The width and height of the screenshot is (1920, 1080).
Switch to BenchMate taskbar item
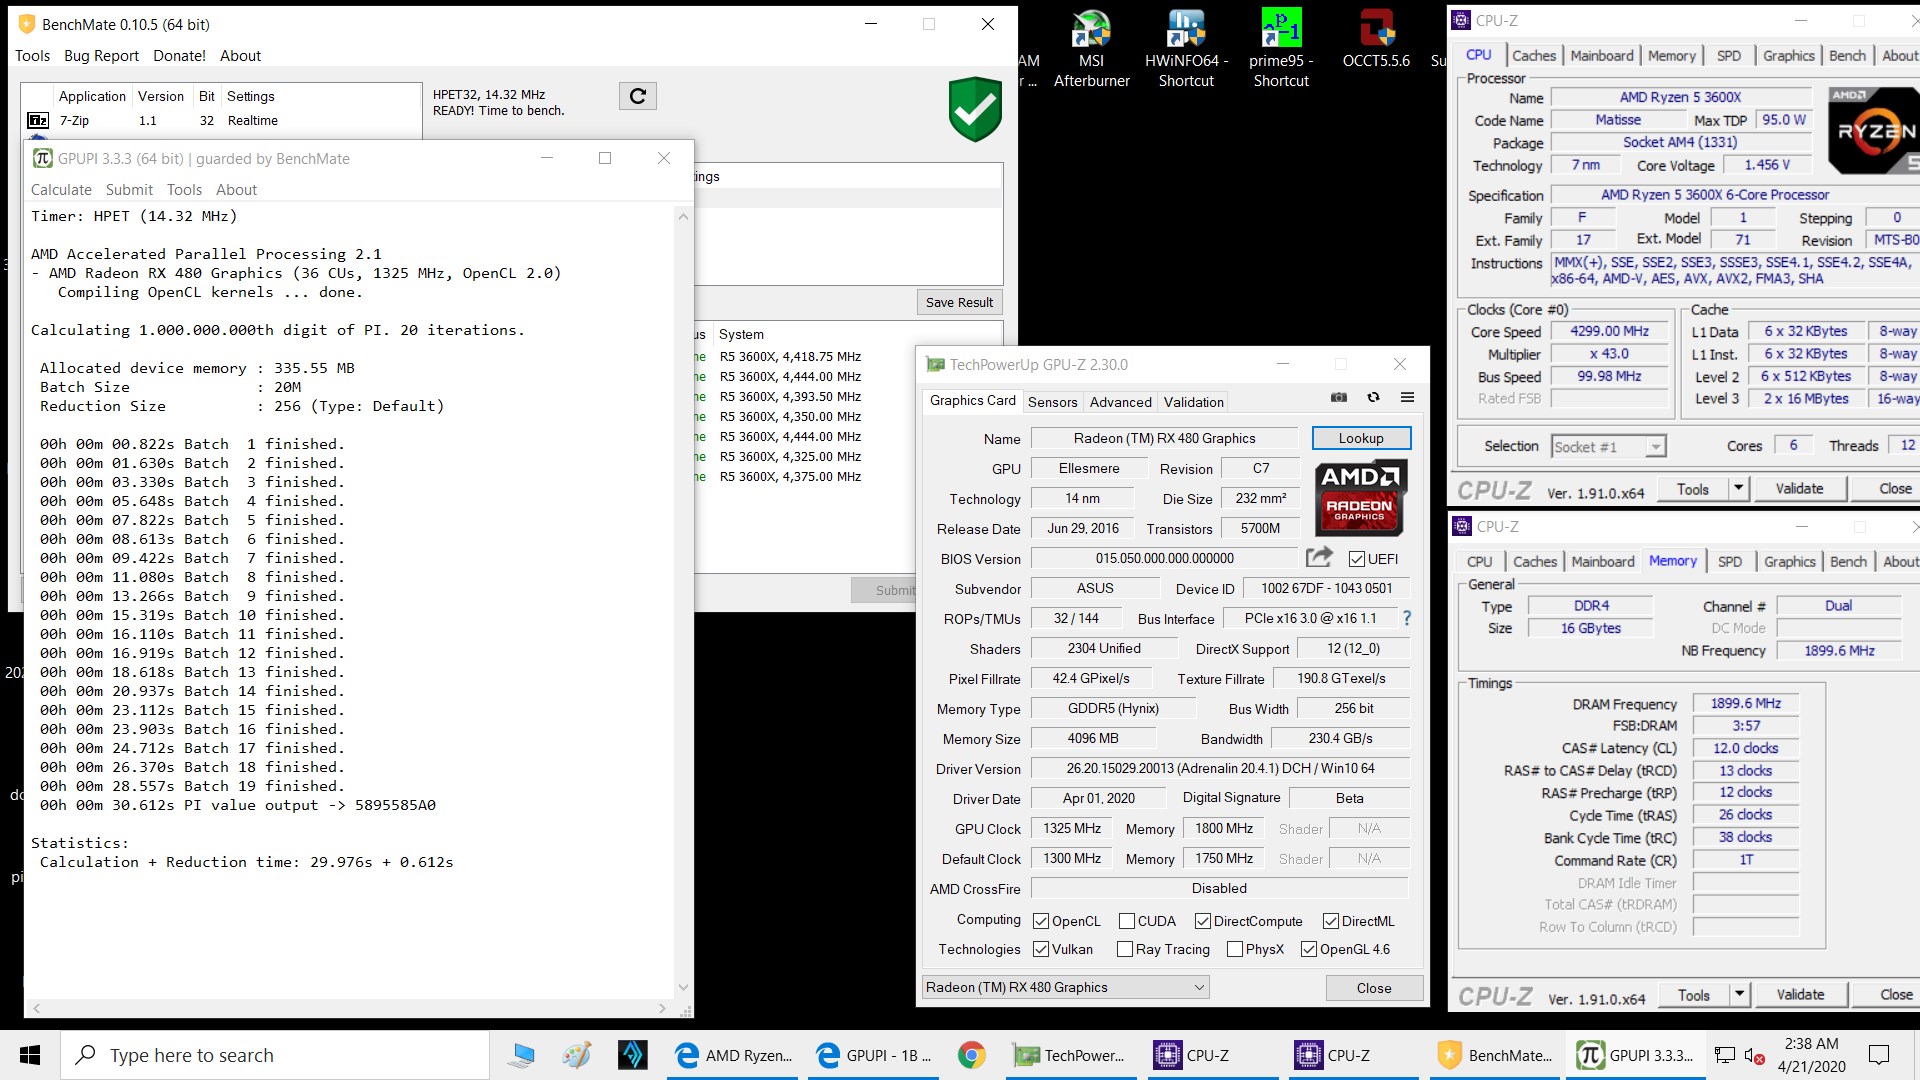pos(1495,1055)
